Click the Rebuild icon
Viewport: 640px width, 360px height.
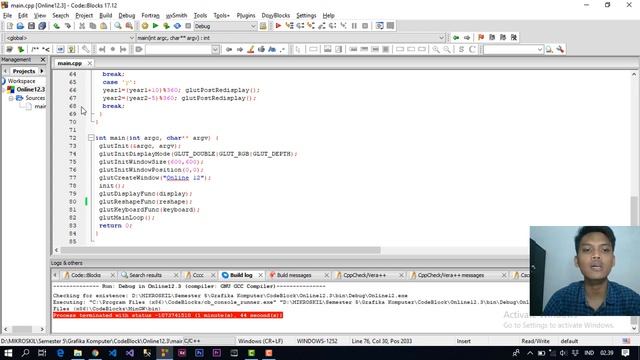pos(177,26)
